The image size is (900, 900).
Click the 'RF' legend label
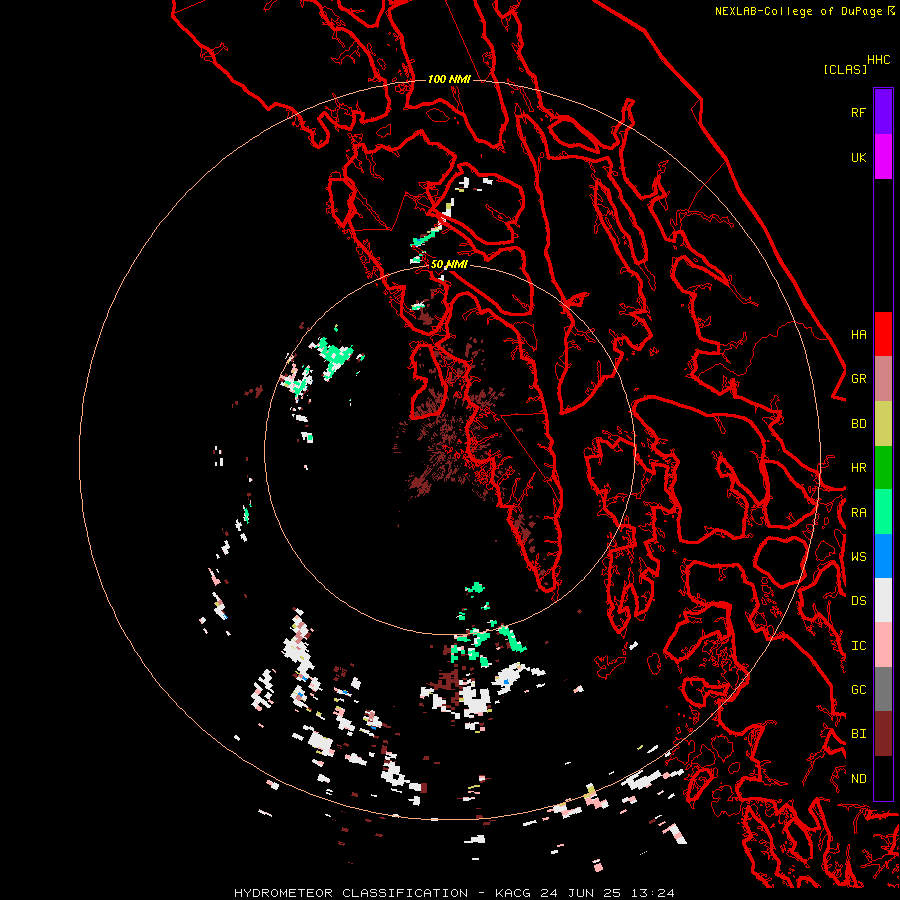858,112
